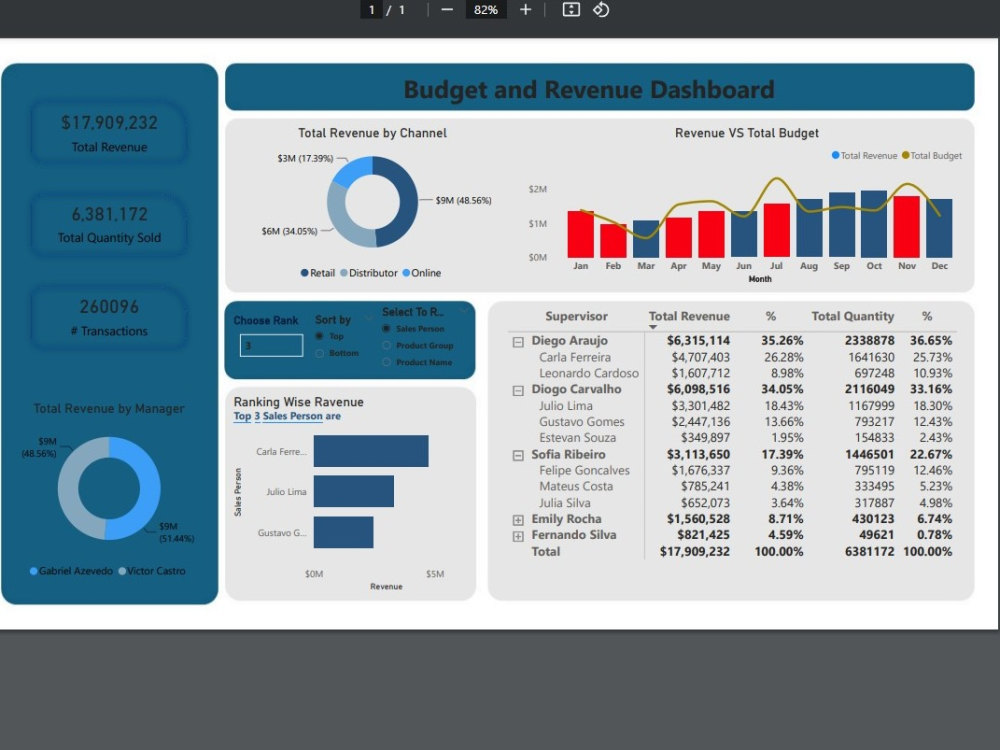Click the zoom in icon on the toolbar
This screenshot has width=1000, height=750.
point(525,10)
